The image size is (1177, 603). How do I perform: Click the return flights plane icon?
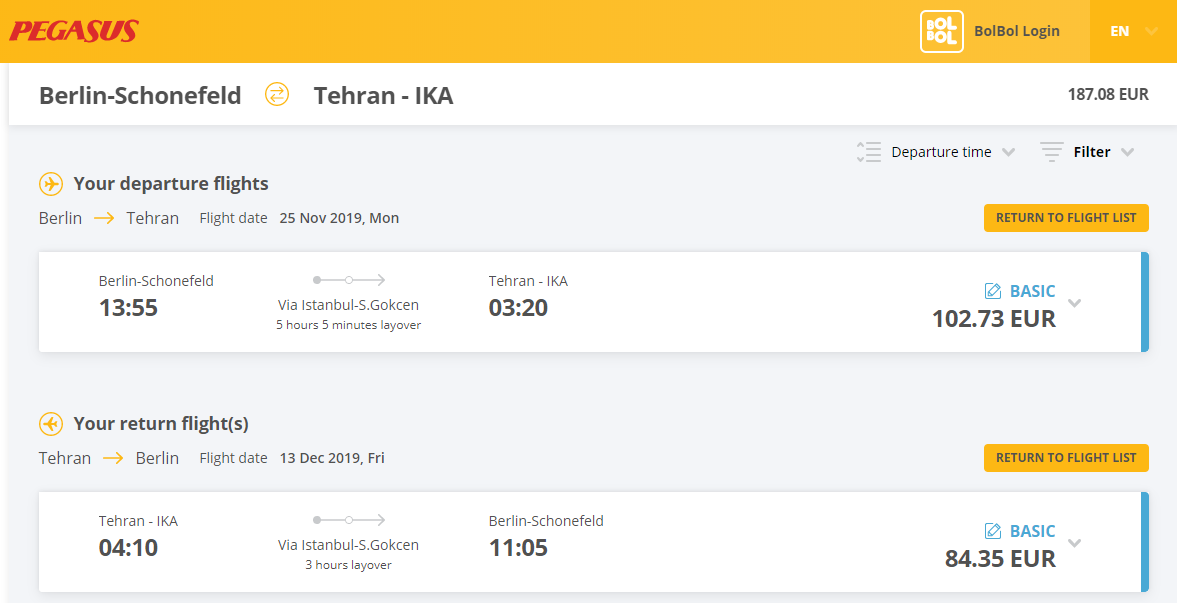tap(50, 424)
